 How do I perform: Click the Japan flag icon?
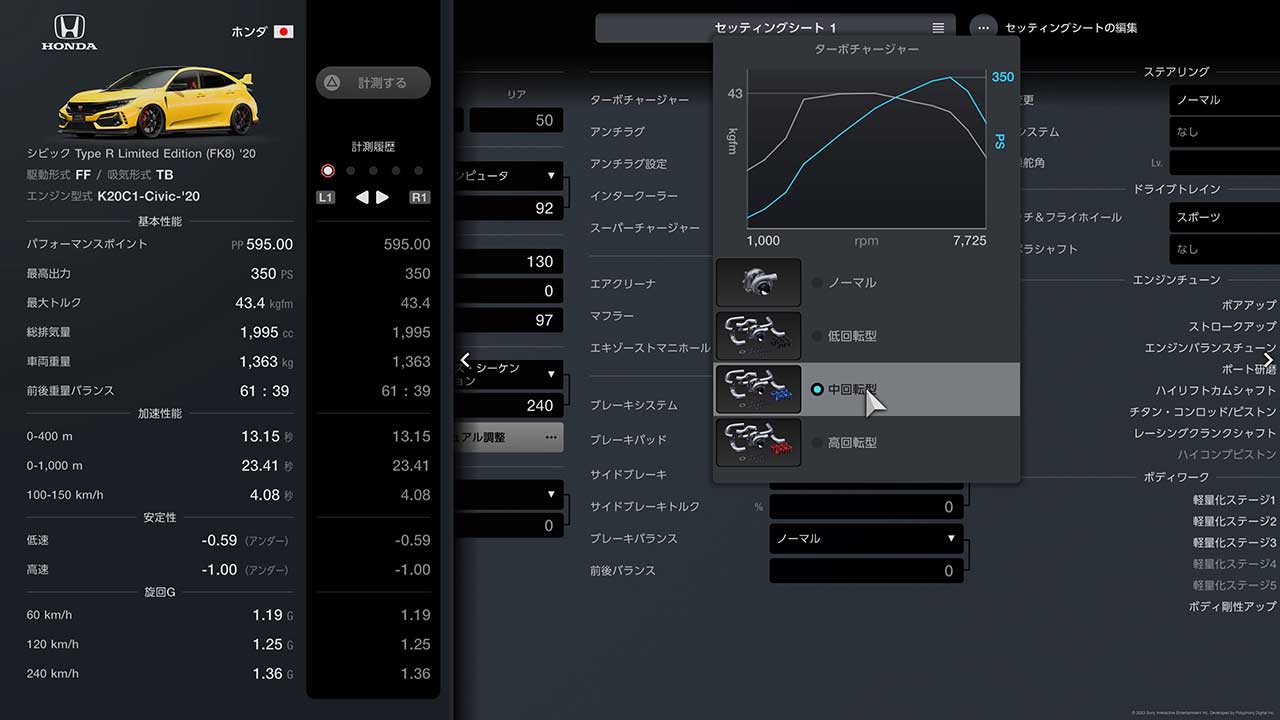tap(284, 32)
